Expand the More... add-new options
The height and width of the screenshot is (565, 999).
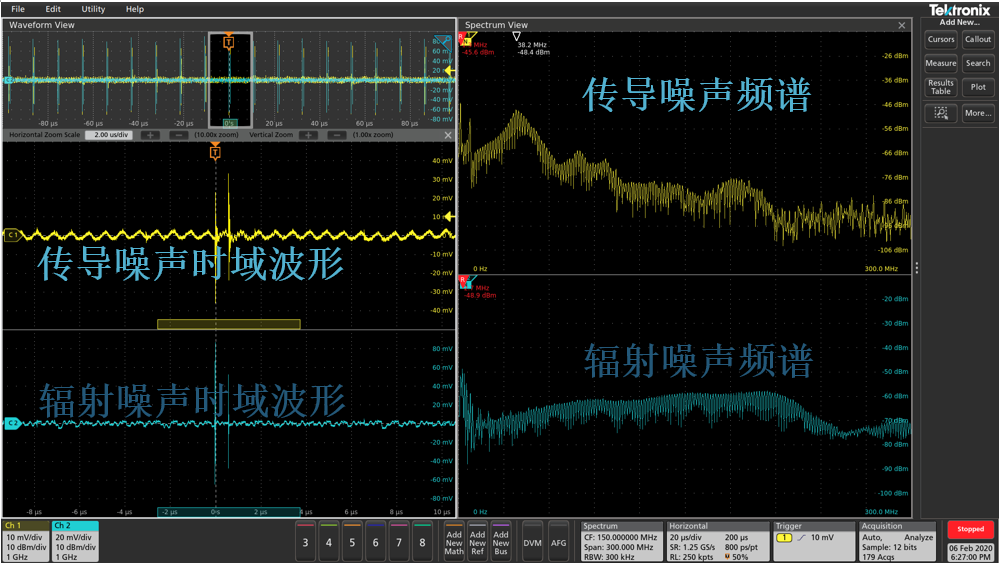point(977,113)
